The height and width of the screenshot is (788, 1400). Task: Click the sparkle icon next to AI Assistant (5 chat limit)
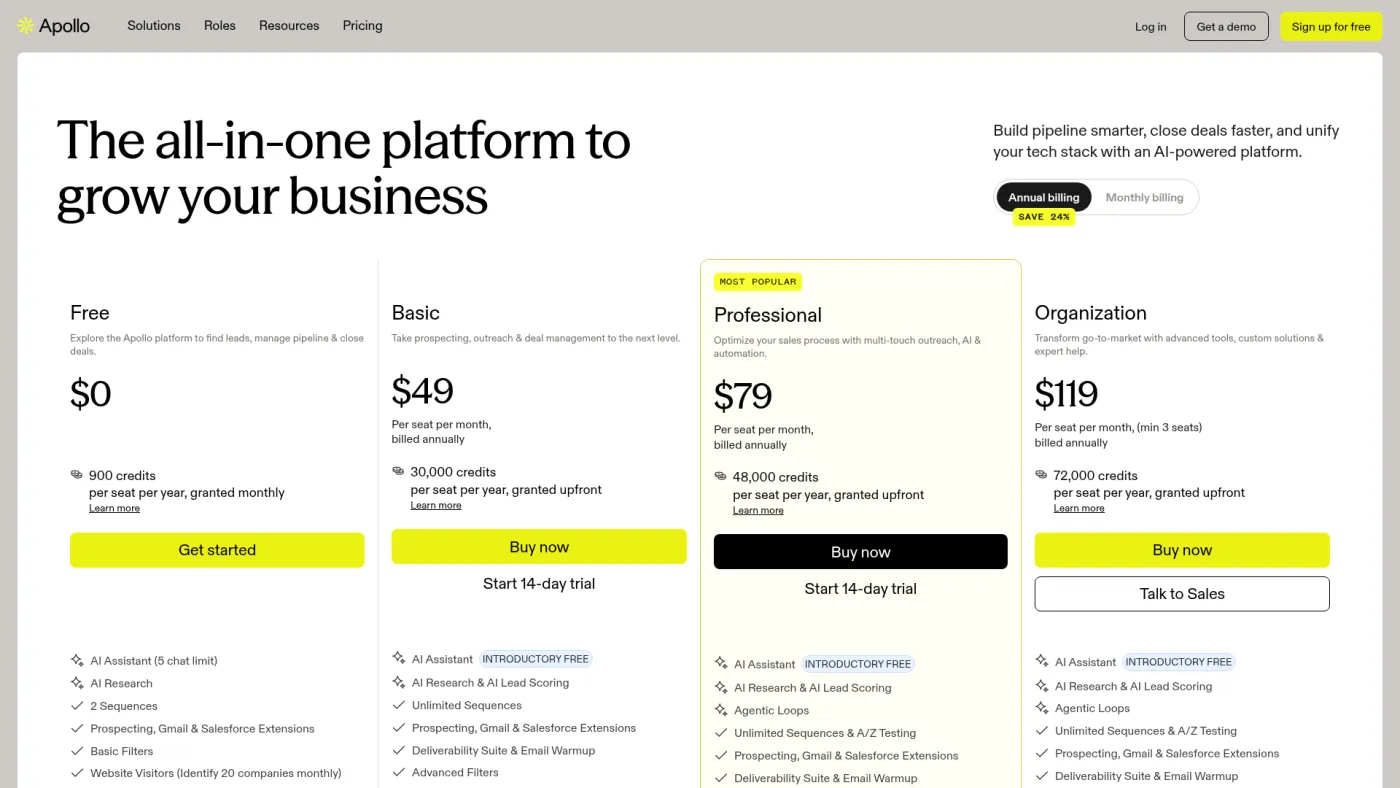tap(77, 660)
